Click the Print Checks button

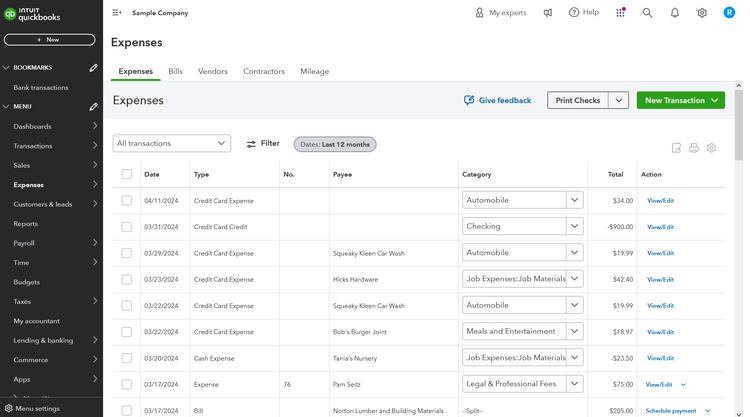click(x=577, y=100)
